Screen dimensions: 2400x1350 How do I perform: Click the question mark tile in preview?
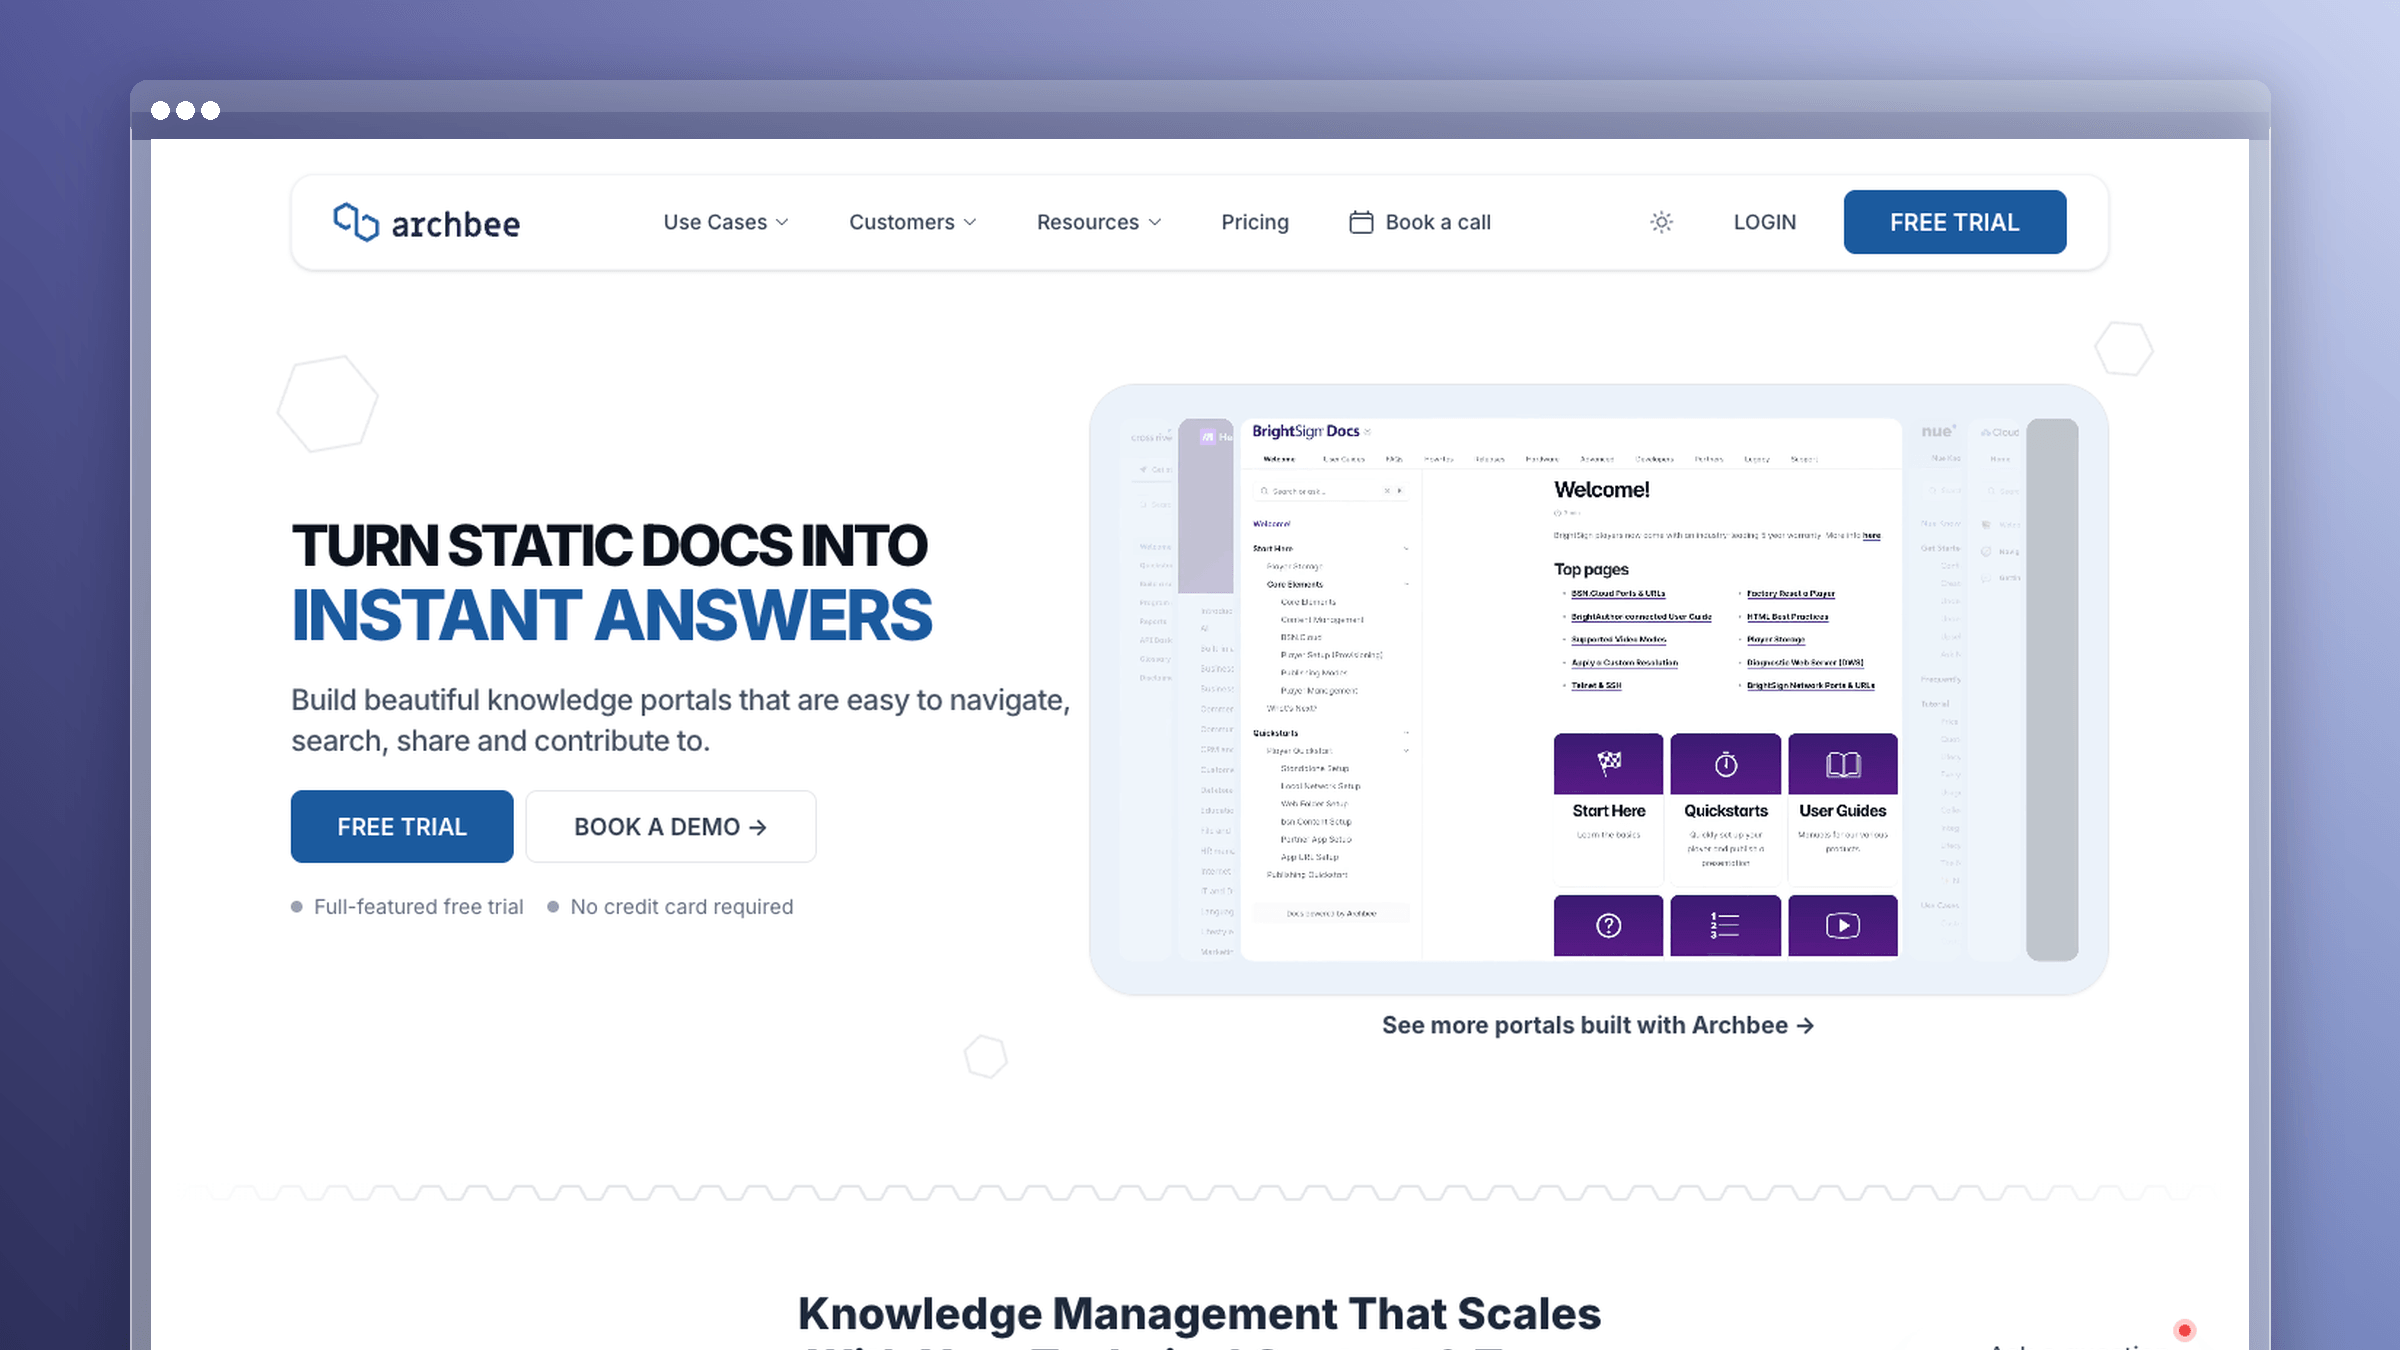pos(1608,925)
